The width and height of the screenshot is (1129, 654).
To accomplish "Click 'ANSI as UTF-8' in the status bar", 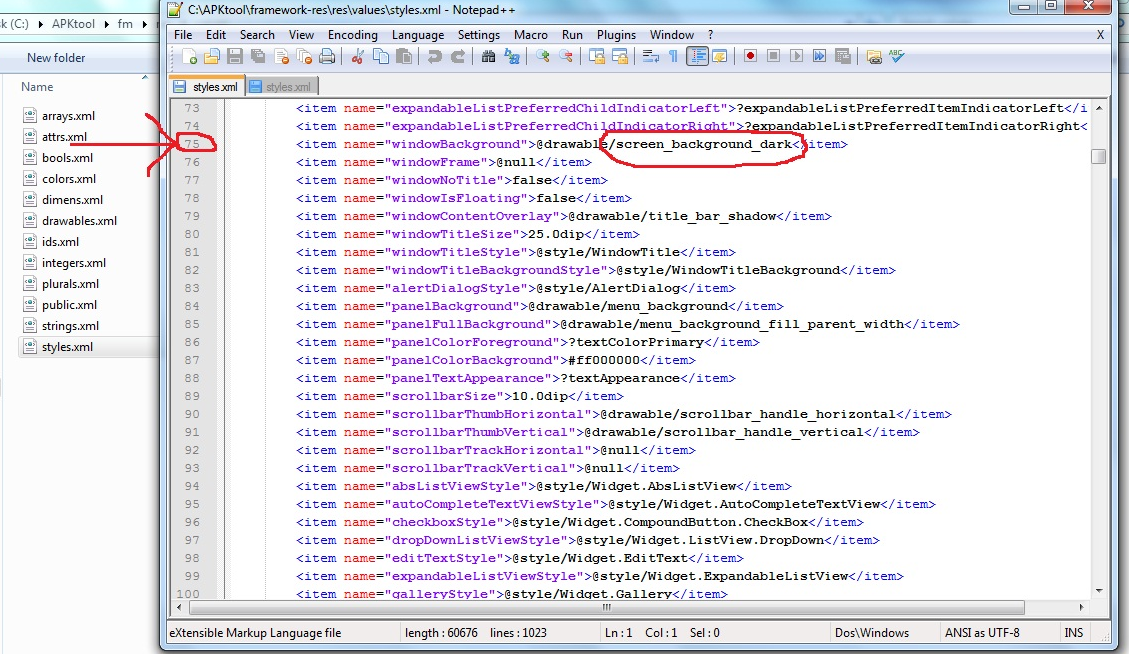I will (x=981, y=632).
